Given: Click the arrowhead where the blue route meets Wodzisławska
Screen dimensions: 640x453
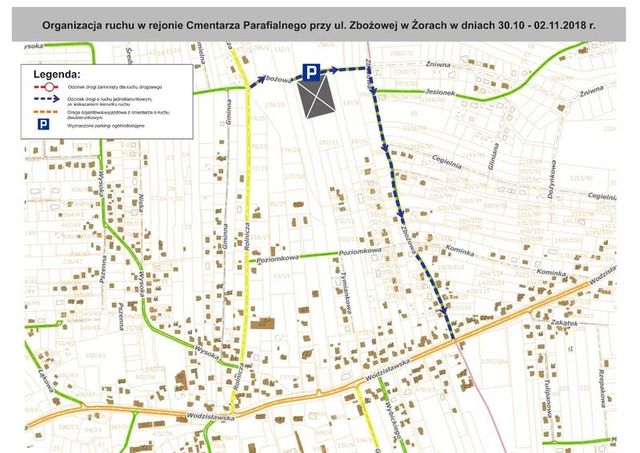Looking at the screenshot, I should [451, 333].
